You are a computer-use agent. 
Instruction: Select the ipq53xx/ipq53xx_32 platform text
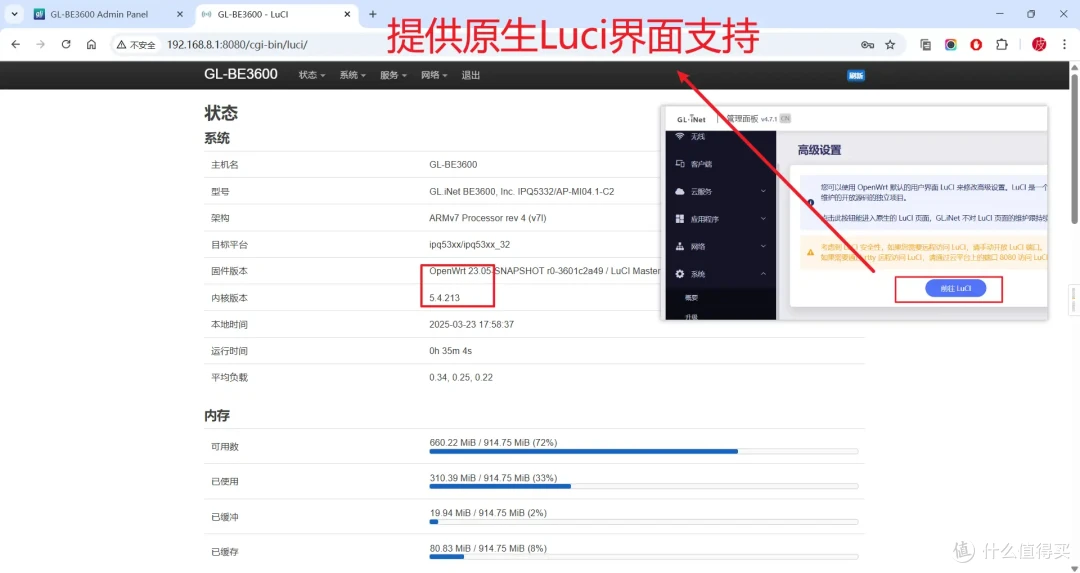(x=470, y=244)
